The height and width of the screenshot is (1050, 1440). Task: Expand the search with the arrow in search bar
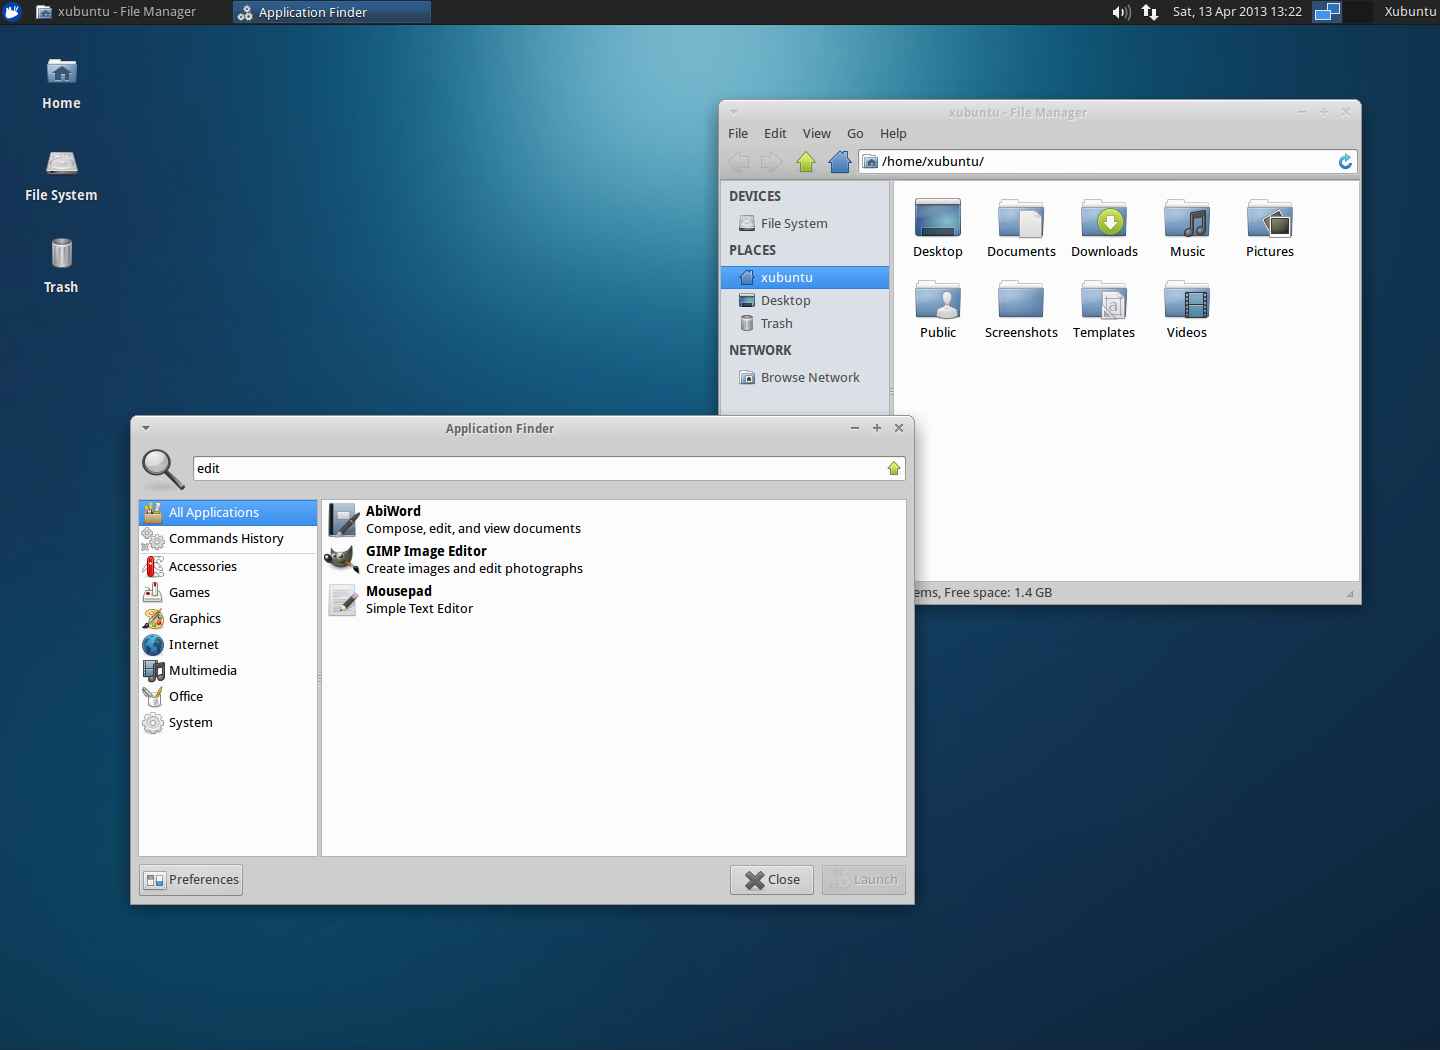(x=893, y=468)
